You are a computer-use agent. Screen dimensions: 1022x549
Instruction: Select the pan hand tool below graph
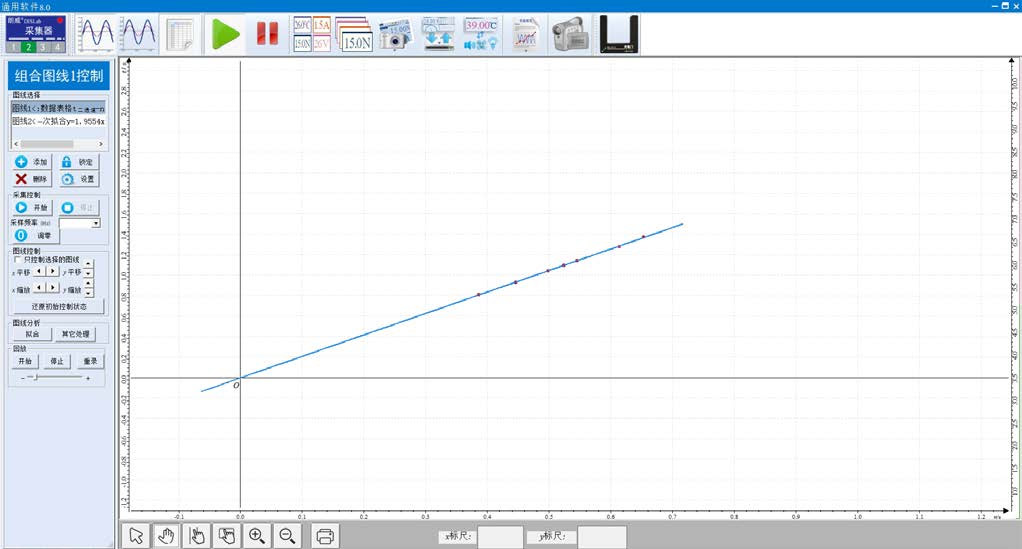tap(167, 536)
